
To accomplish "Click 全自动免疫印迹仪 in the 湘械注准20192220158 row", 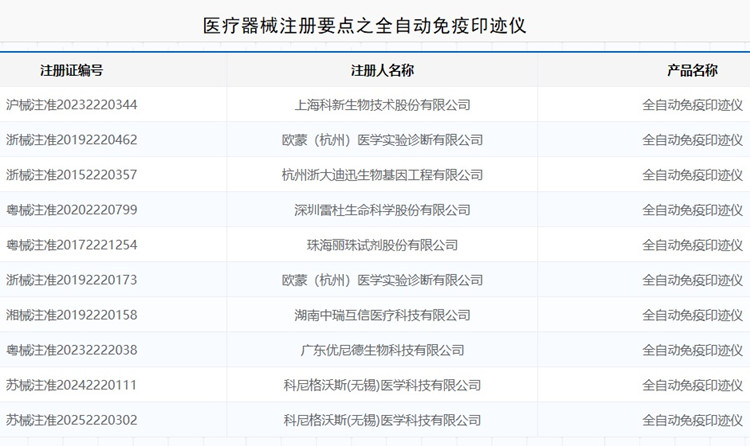I will [x=692, y=315].
